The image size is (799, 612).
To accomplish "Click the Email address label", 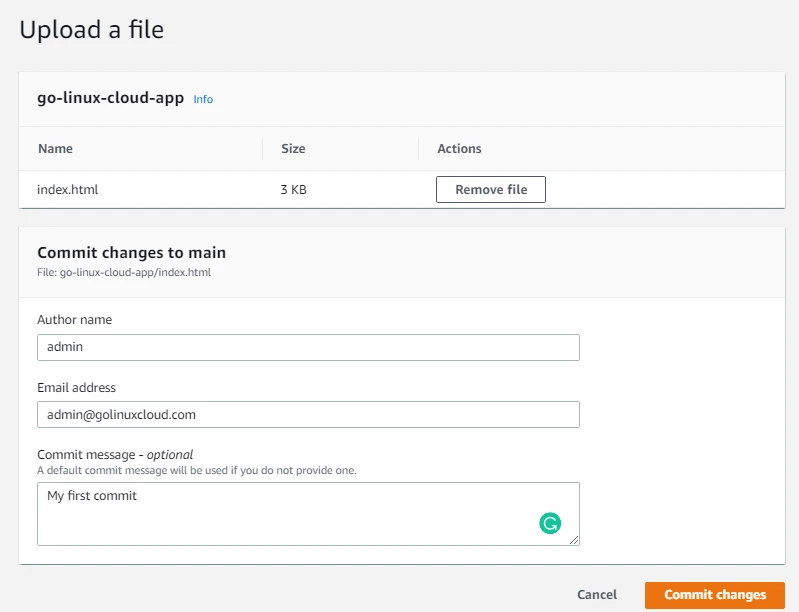I will (x=76, y=387).
